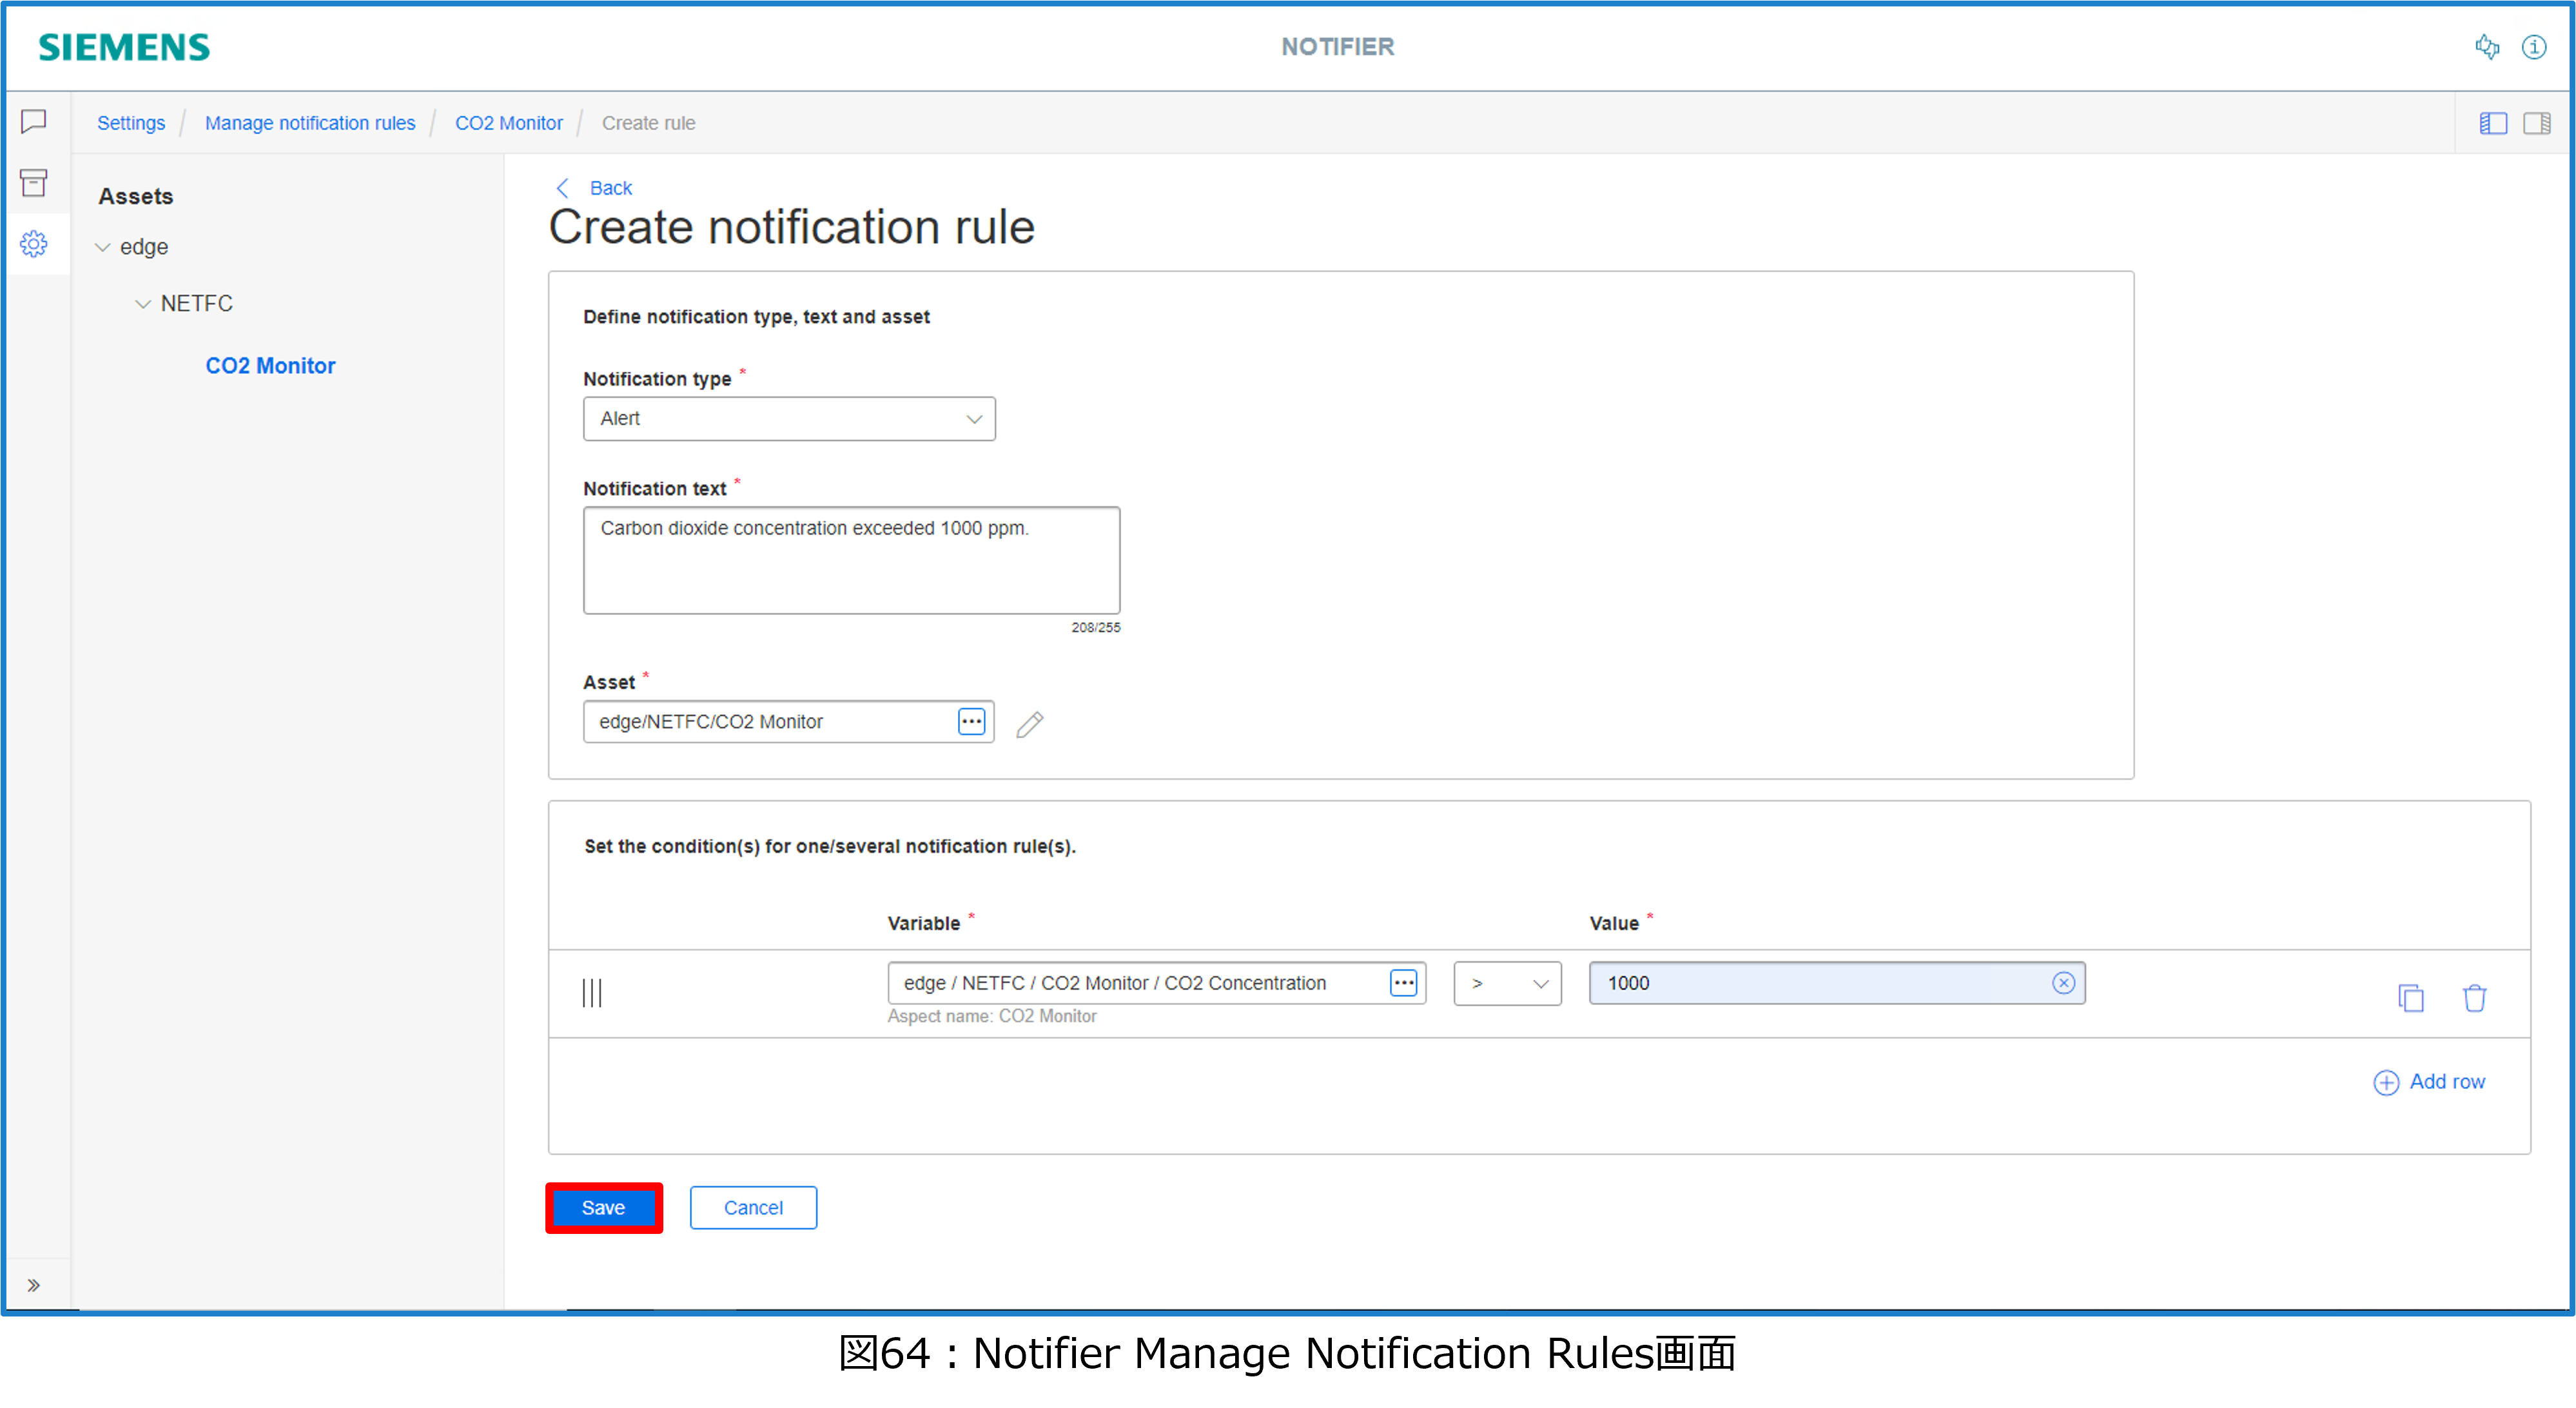
Task: Click the info icon in the header
Action: click(2534, 47)
